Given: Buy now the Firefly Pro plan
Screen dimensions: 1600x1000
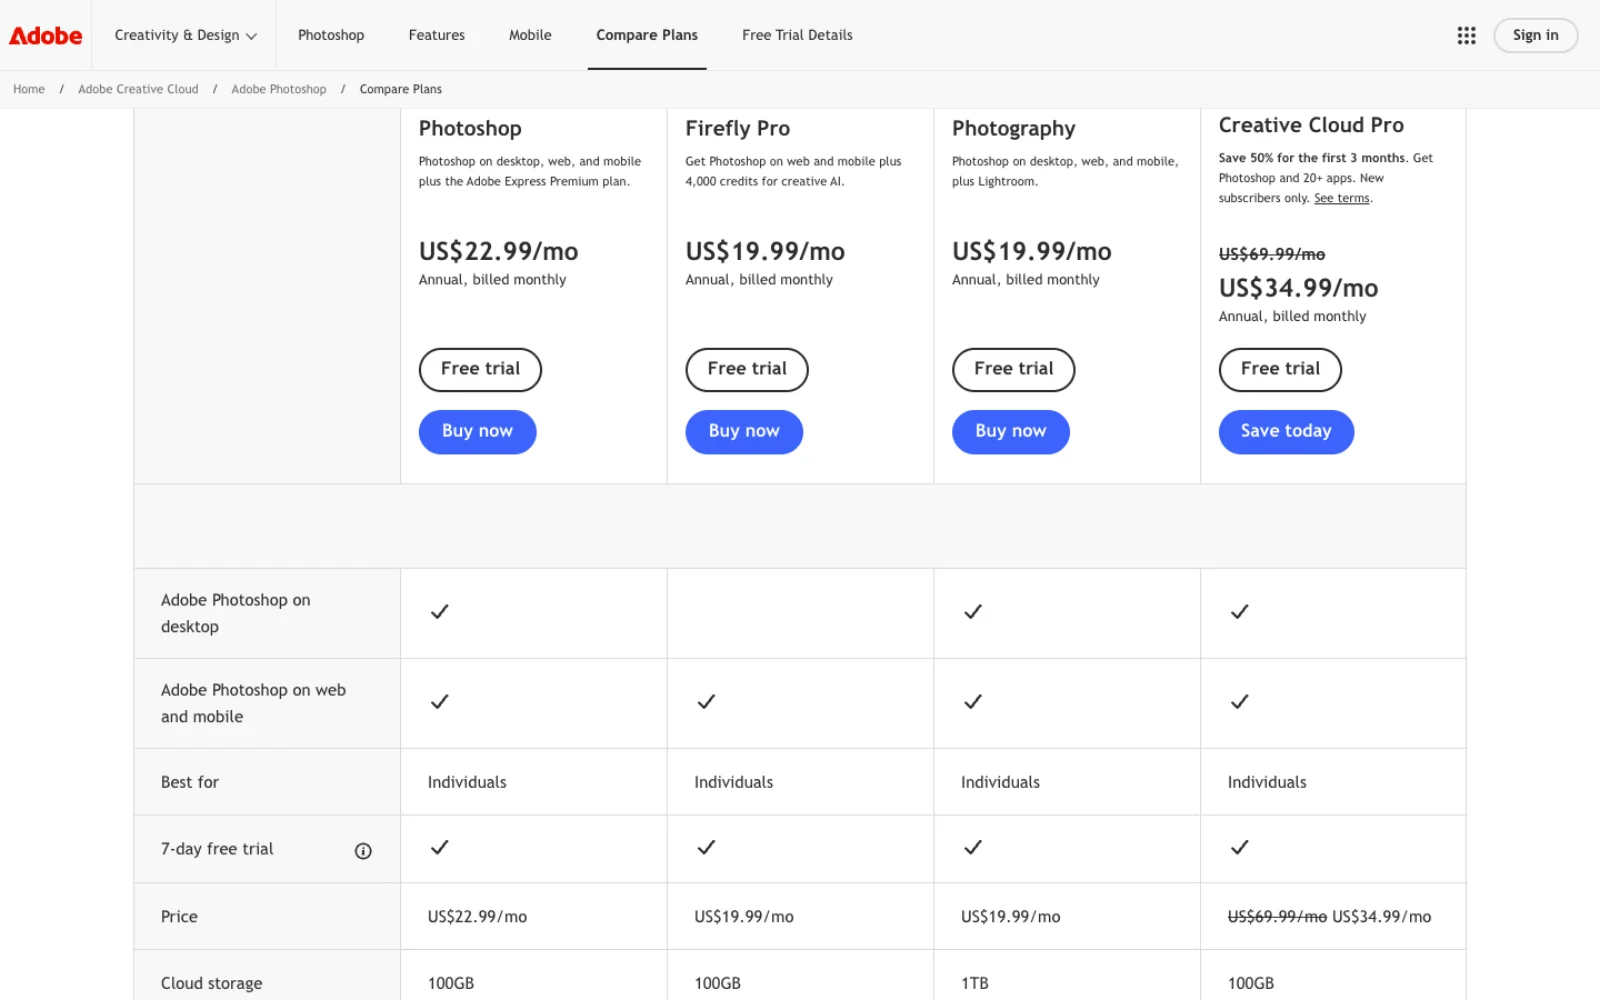Looking at the screenshot, I should 744,431.
